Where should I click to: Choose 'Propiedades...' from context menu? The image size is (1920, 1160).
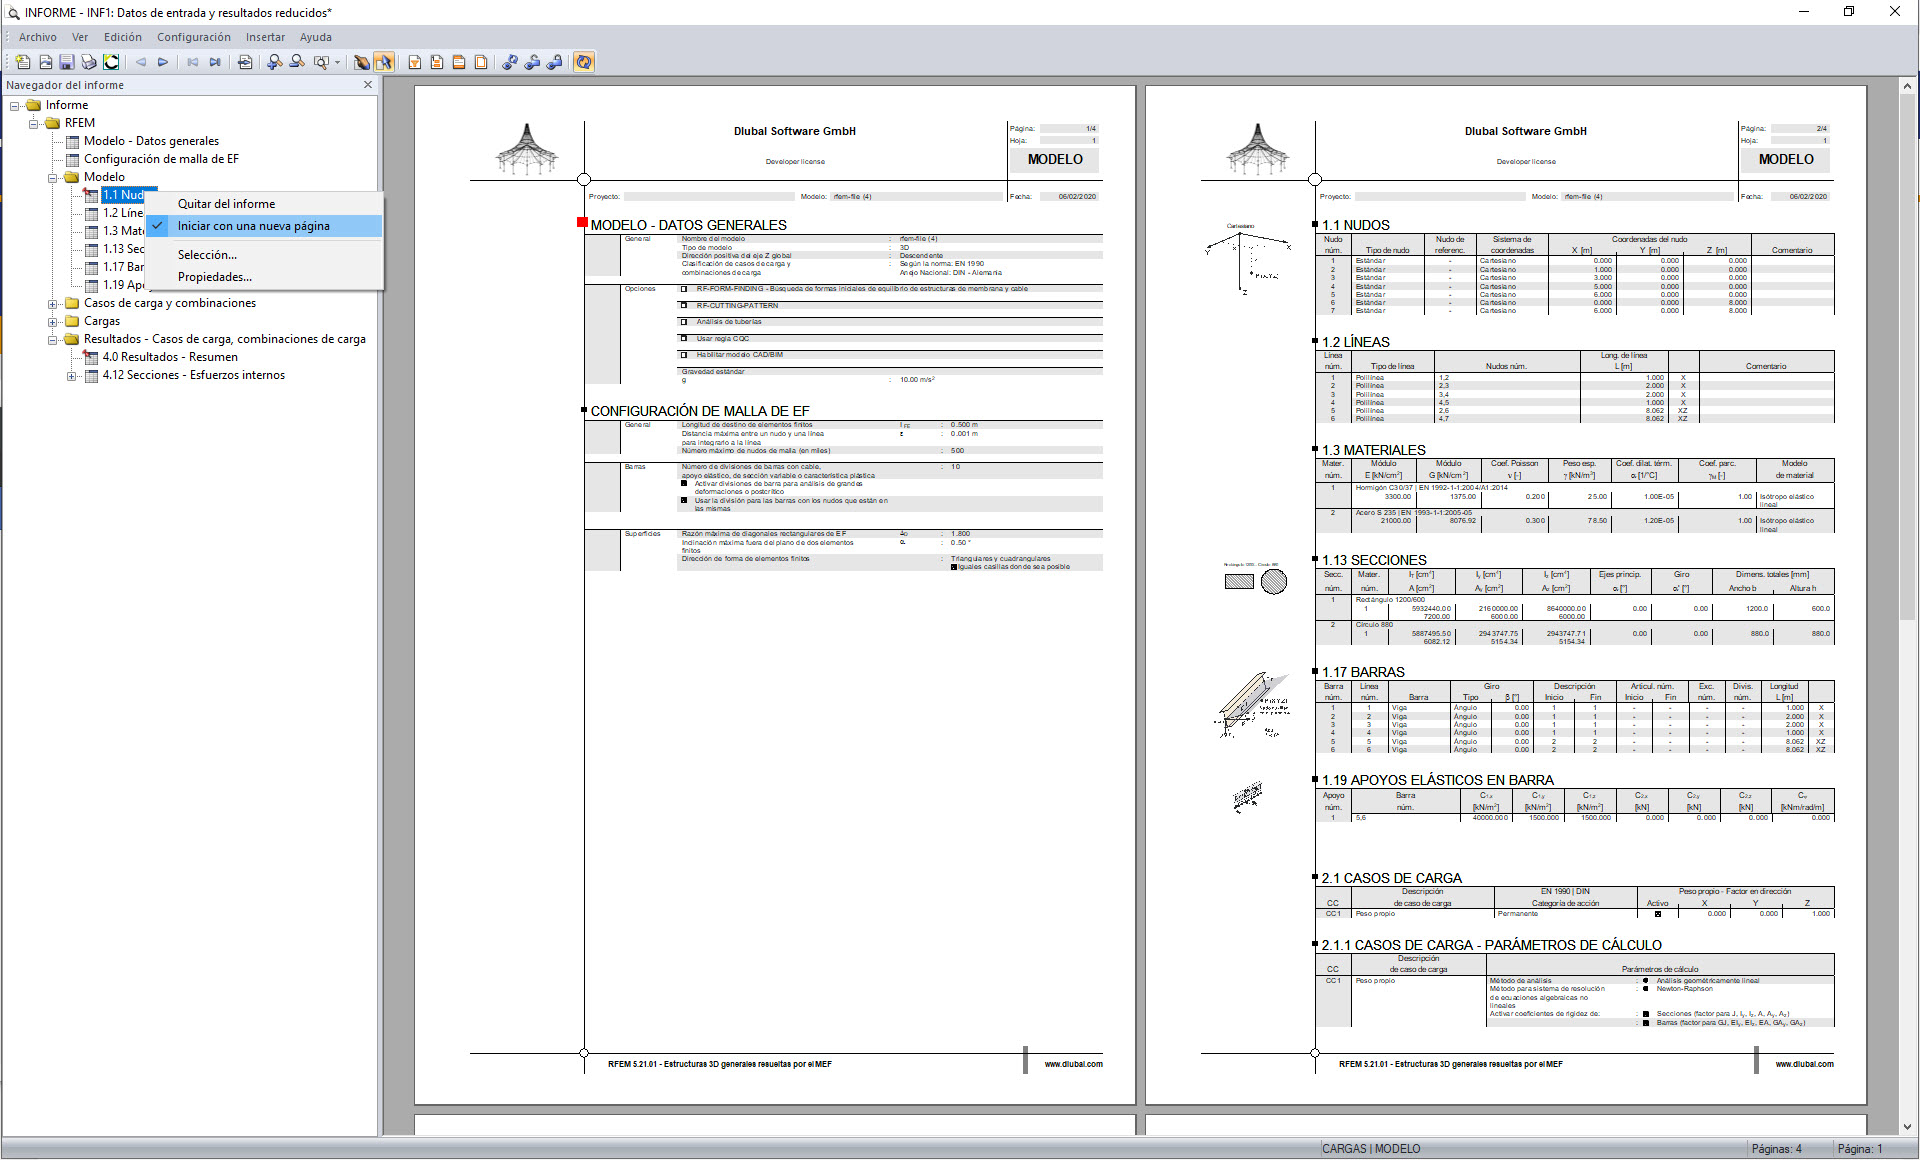point(265,277)
